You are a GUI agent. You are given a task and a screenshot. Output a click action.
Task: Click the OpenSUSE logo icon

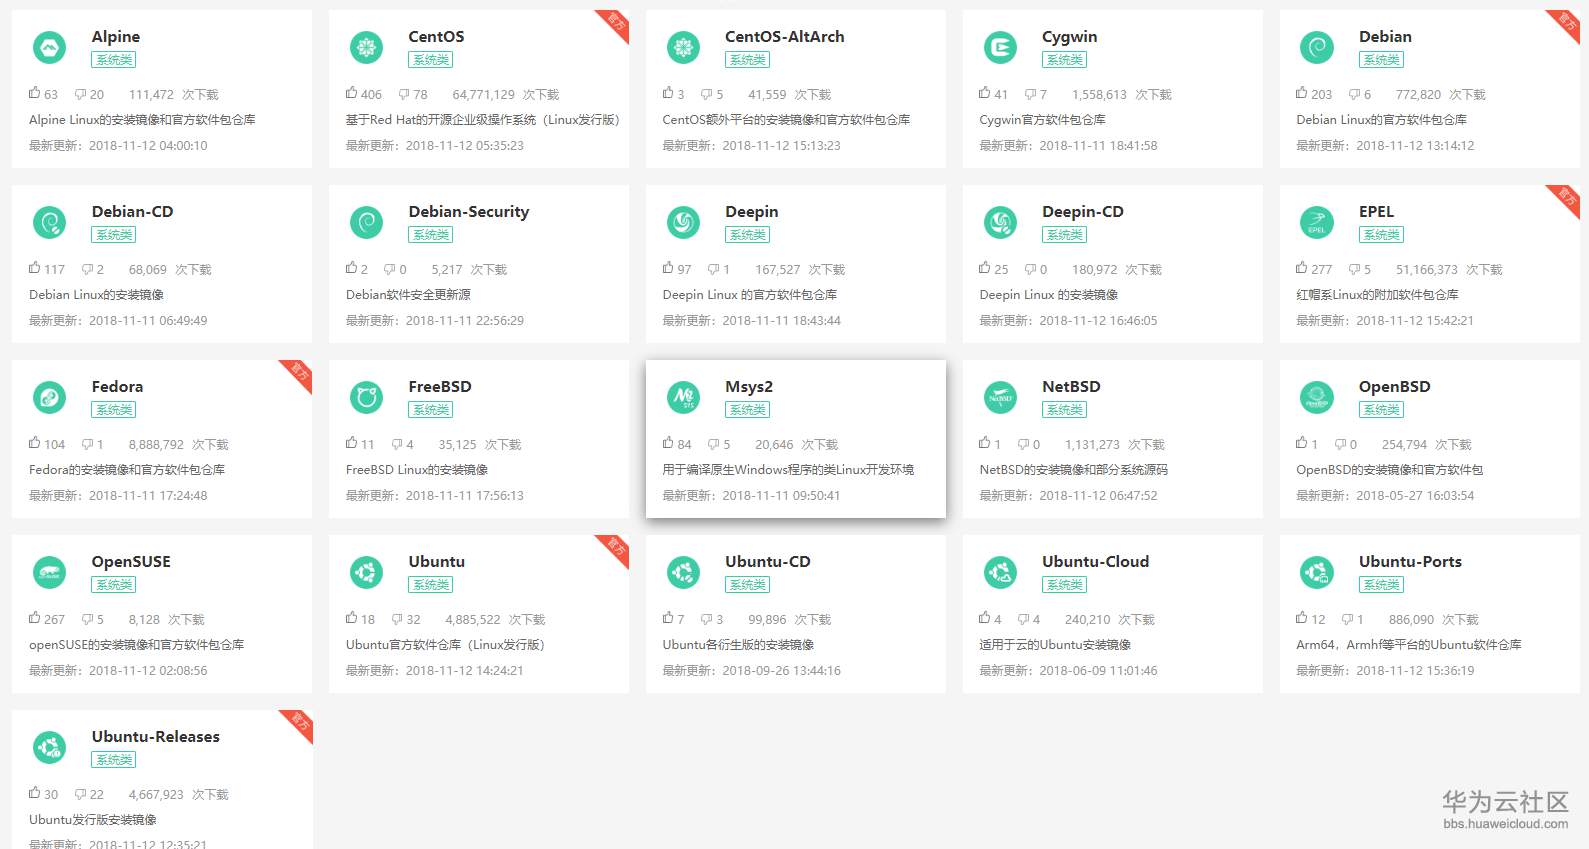pyautogui.click(x=49, y=572)
